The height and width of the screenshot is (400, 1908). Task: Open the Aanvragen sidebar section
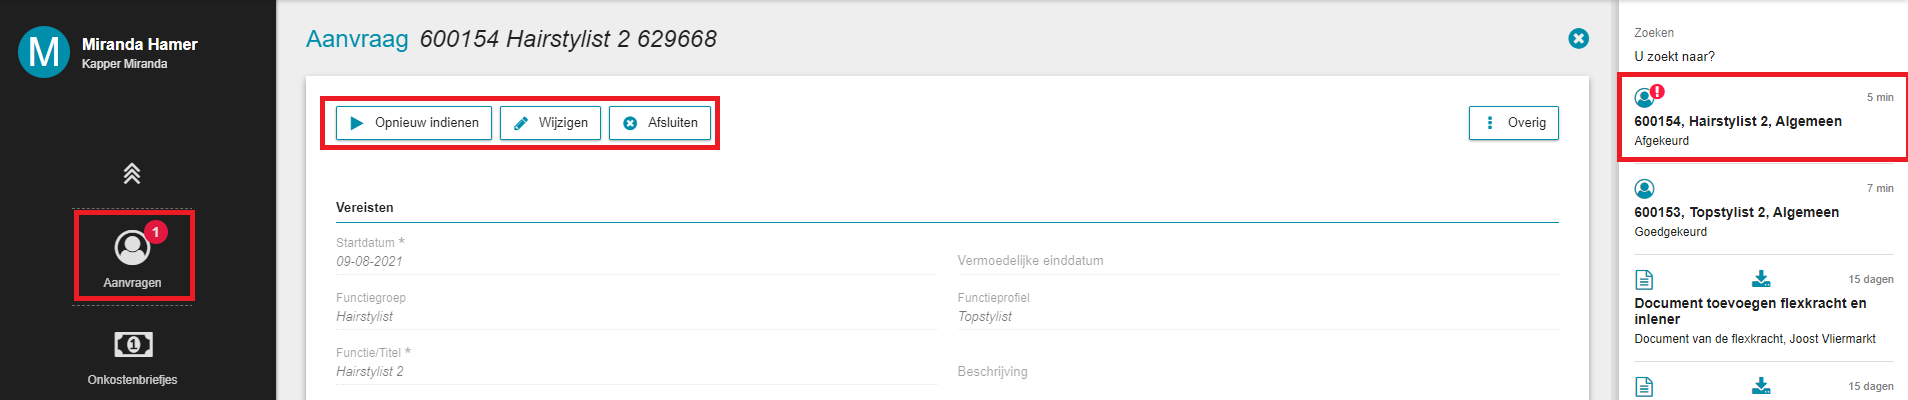point(133,256)
